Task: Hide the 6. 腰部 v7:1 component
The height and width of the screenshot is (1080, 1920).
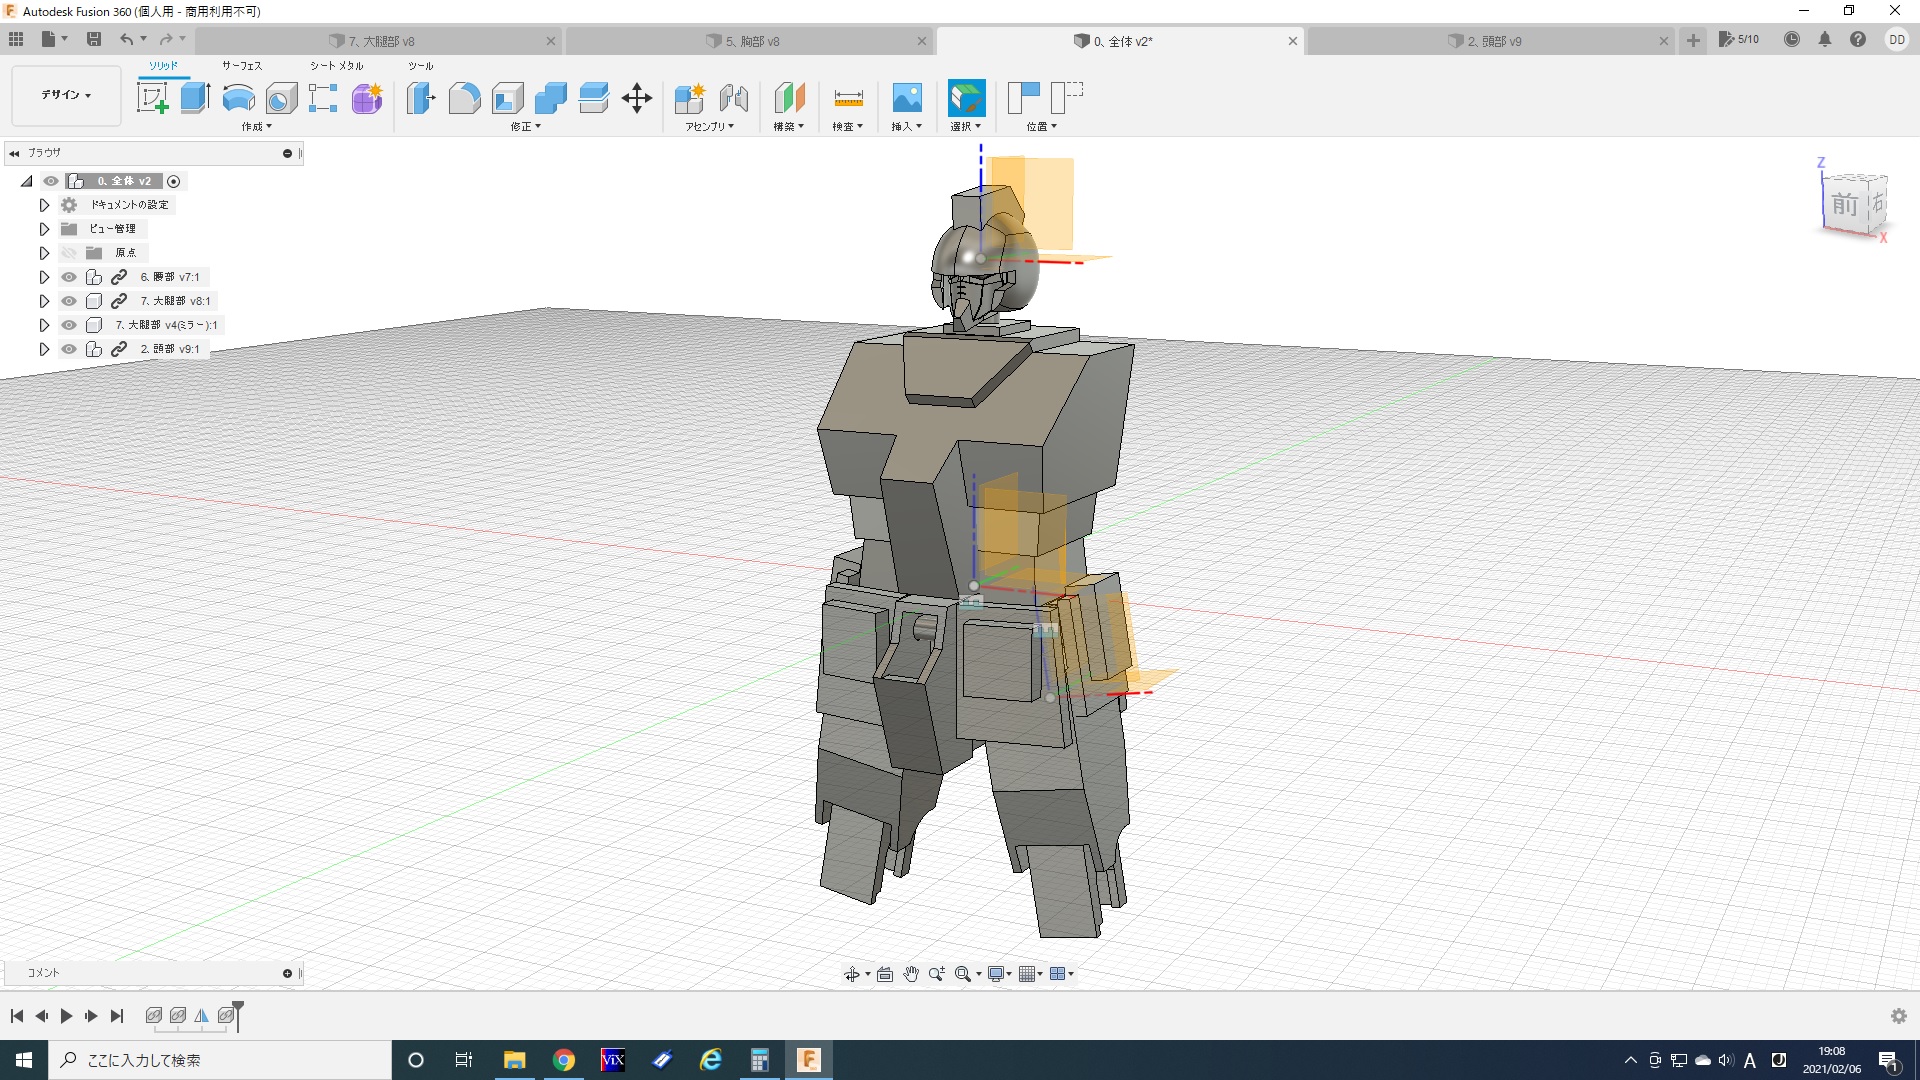Action: coord(69,277)
